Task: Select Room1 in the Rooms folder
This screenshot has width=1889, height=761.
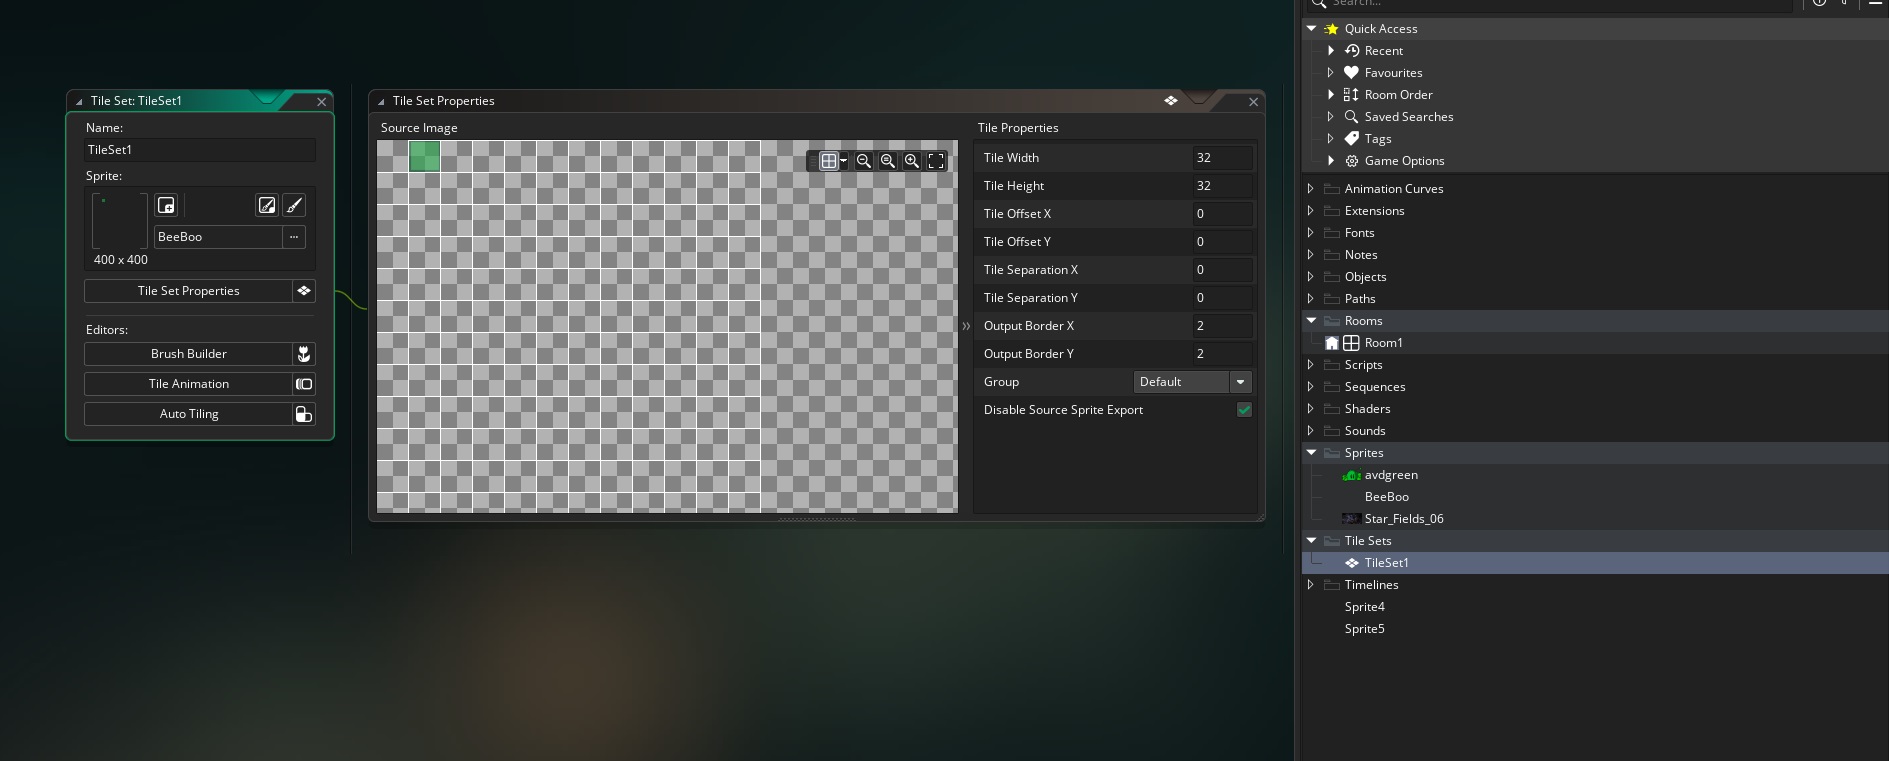Action: tap(1383, 343)
